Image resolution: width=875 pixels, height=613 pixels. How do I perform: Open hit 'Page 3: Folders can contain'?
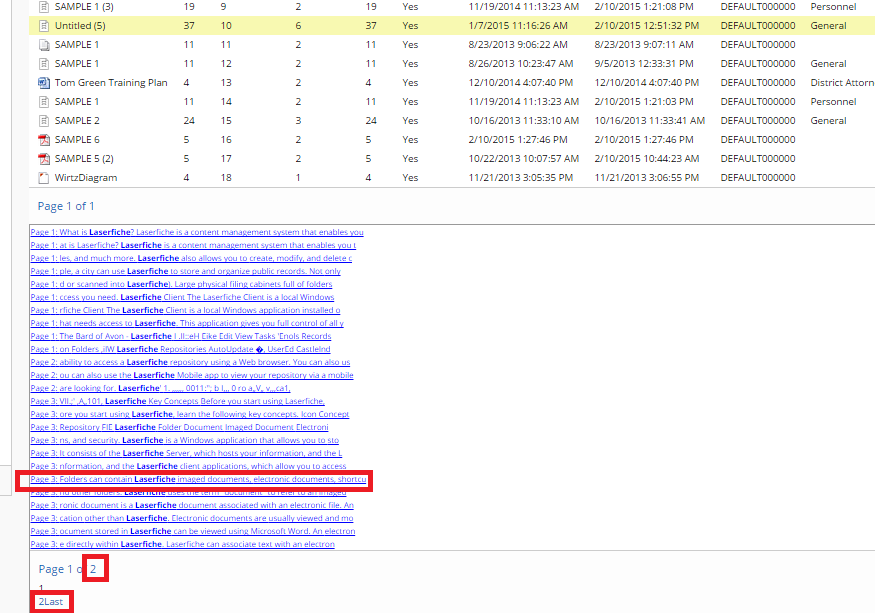[199, 479]
